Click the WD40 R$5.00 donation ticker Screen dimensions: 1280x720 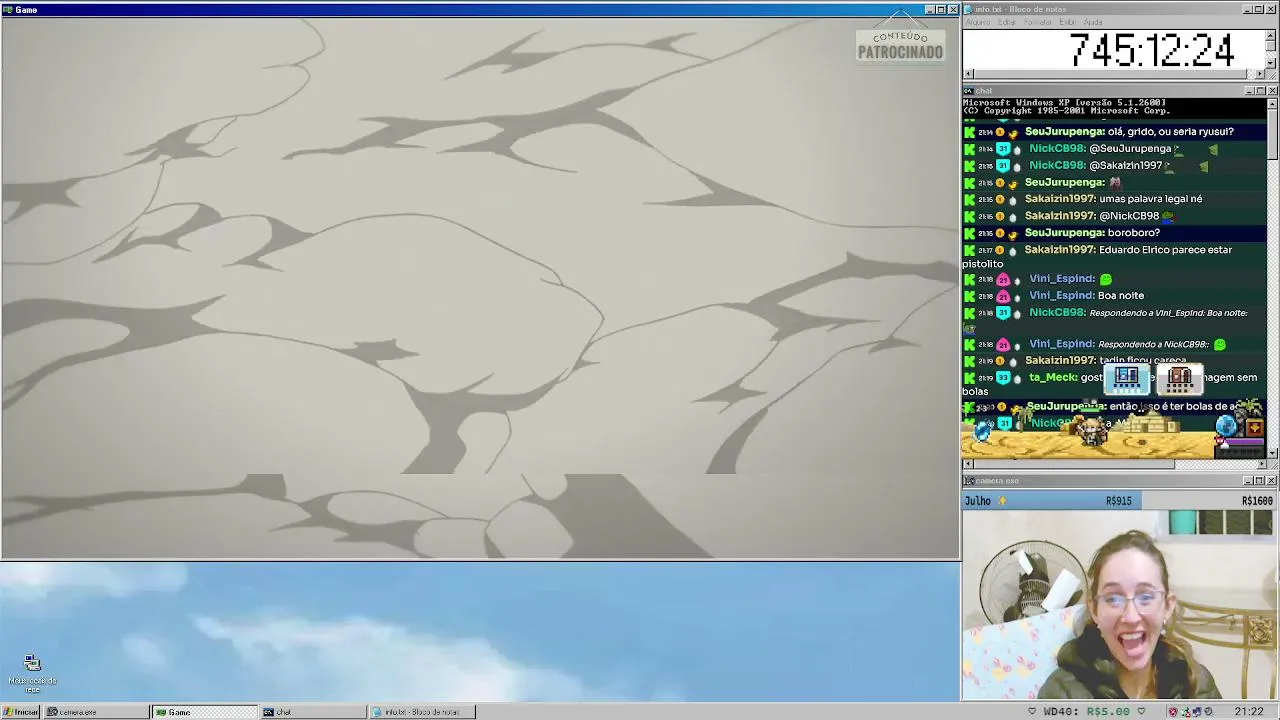pyautogui.click(x=1086, y=712)
